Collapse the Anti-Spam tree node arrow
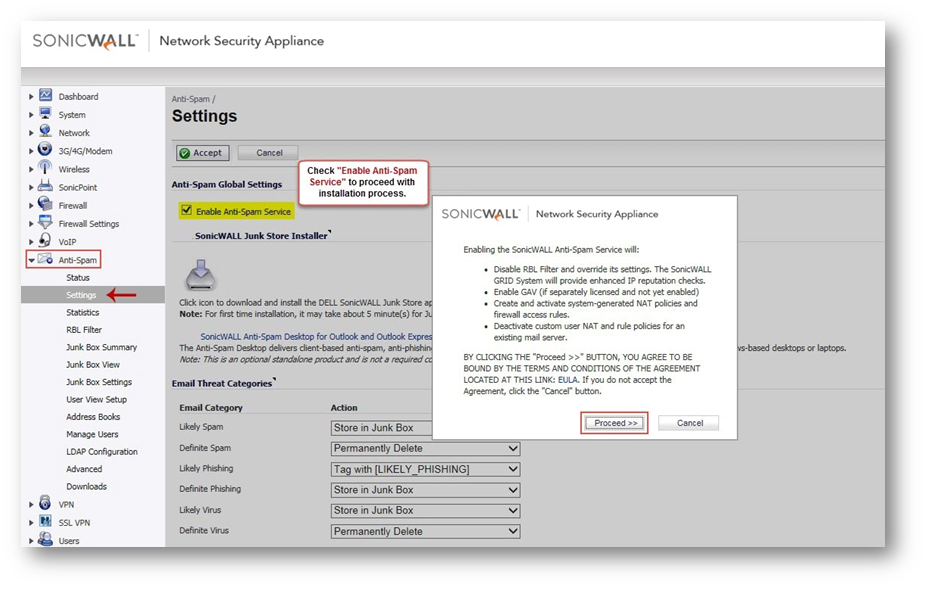Image resolution: width=927 pixels, height=589 pixels. (31, 260)
